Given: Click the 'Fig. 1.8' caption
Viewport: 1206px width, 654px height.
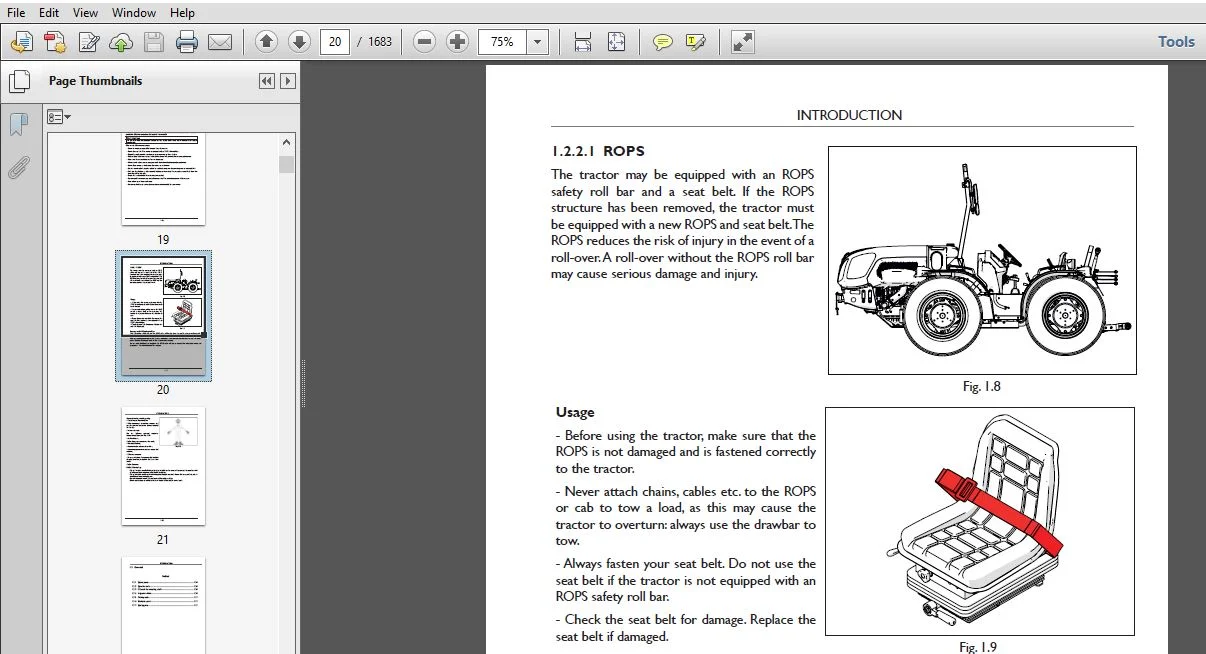Looking at the screenshot, I should [x=981, y=387].
